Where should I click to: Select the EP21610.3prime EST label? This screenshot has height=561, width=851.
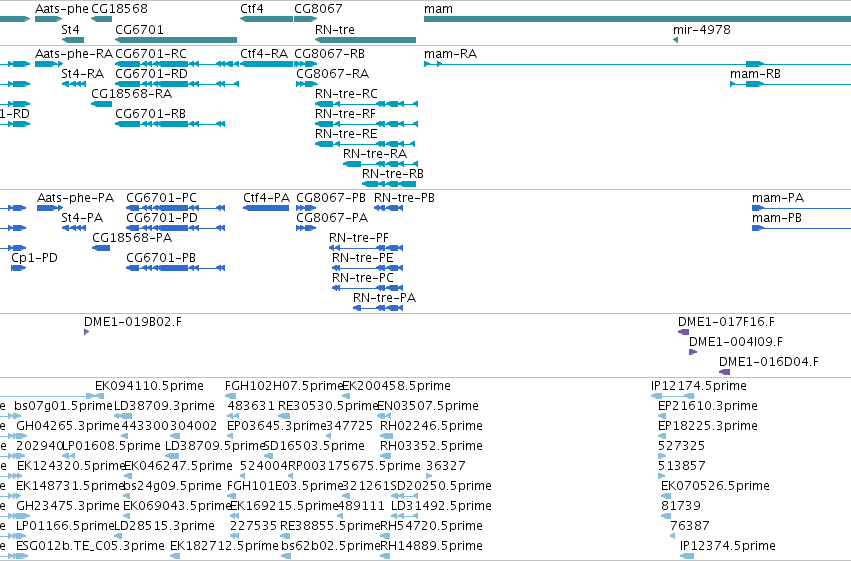coord(708,406)
